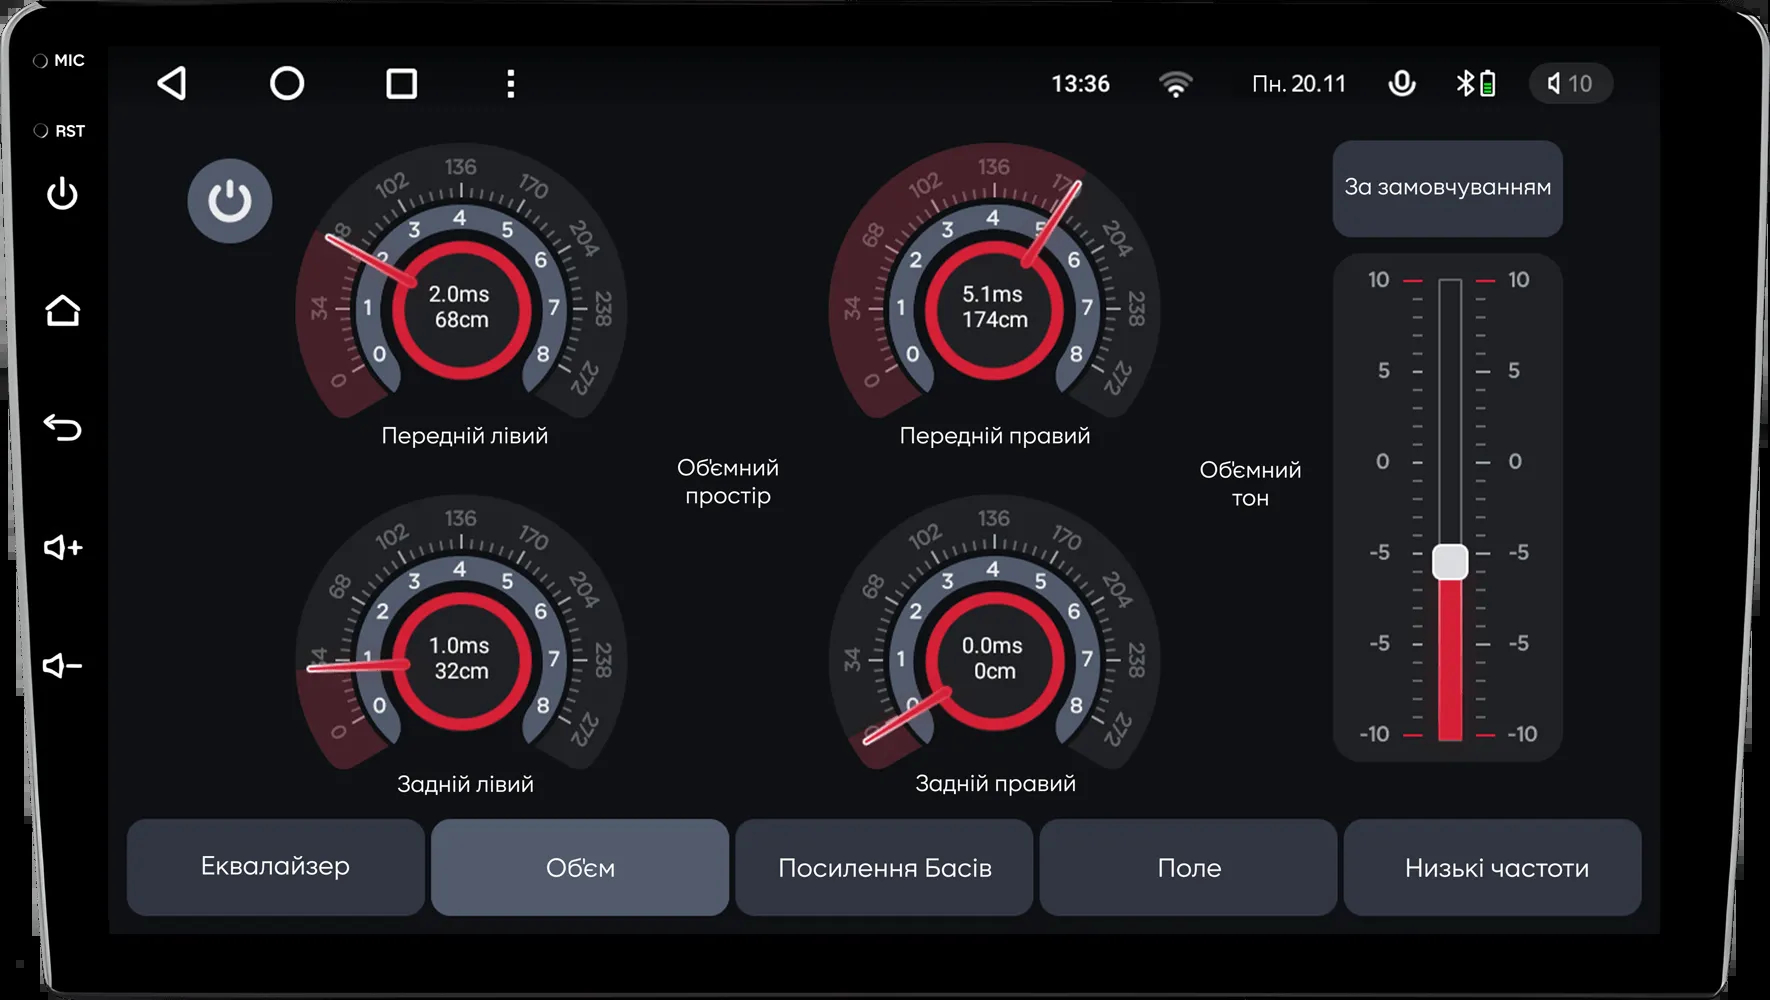Screen dimensions: 1770x1000
Task: Reset settings with За замовчуванням button
Action: point(1447,188)
